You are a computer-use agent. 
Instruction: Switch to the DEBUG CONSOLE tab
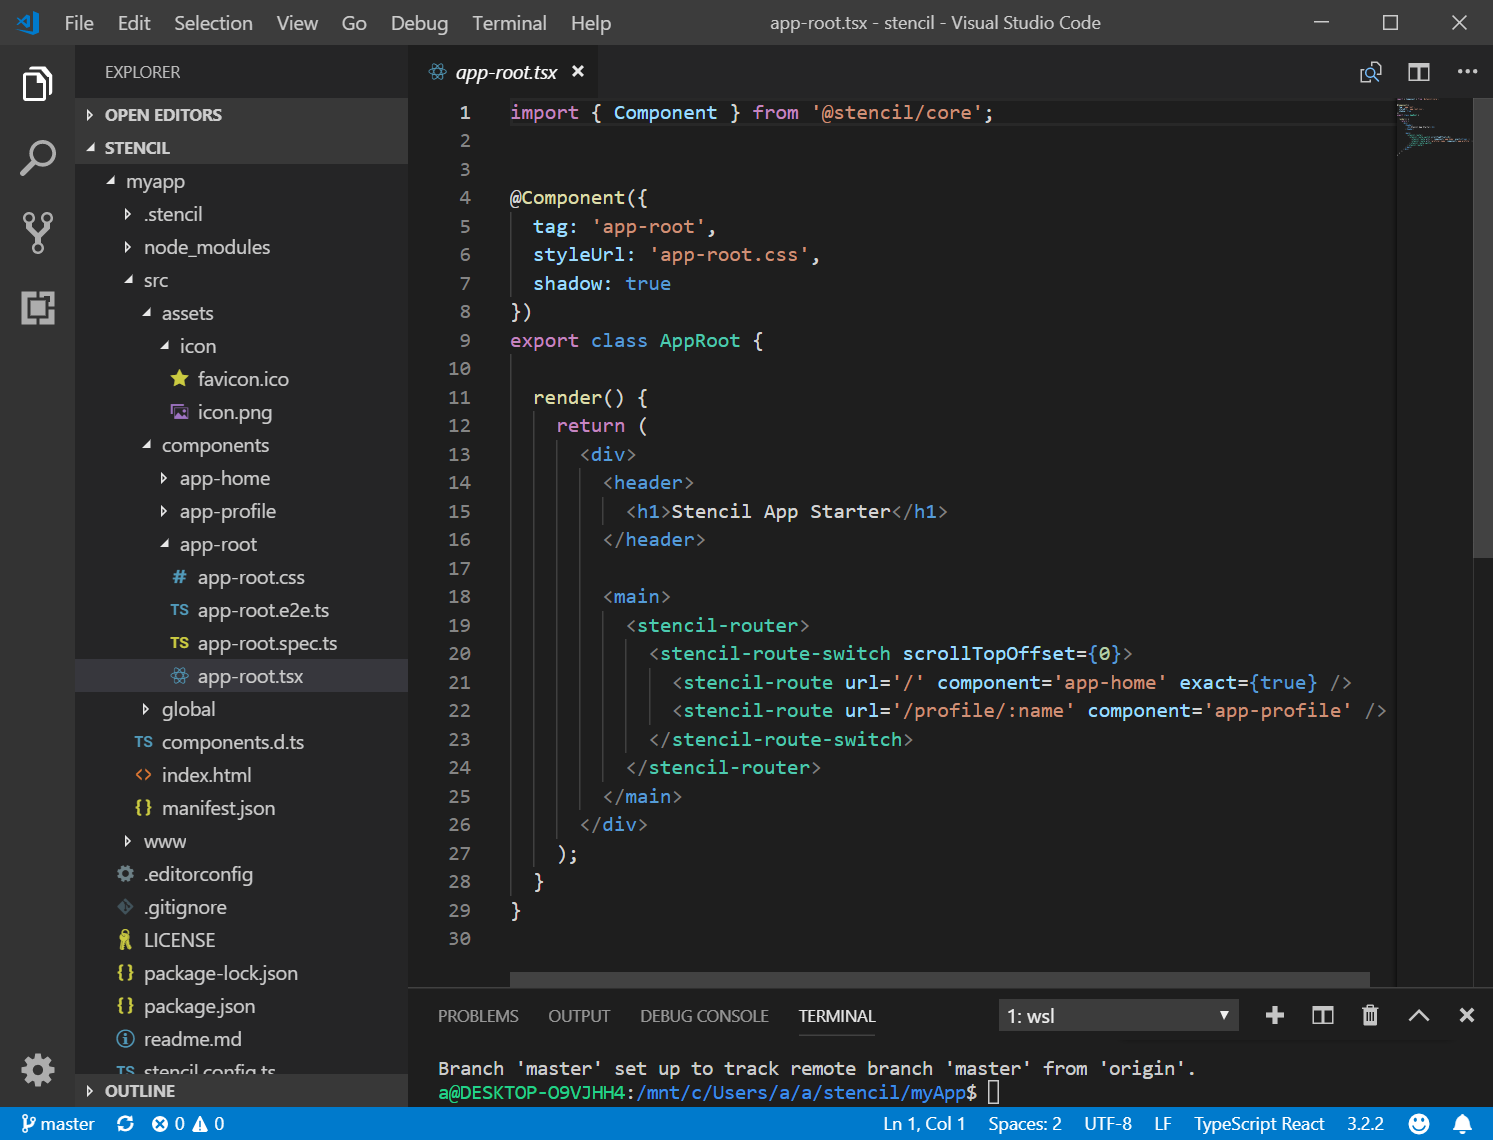[704, 1016]
